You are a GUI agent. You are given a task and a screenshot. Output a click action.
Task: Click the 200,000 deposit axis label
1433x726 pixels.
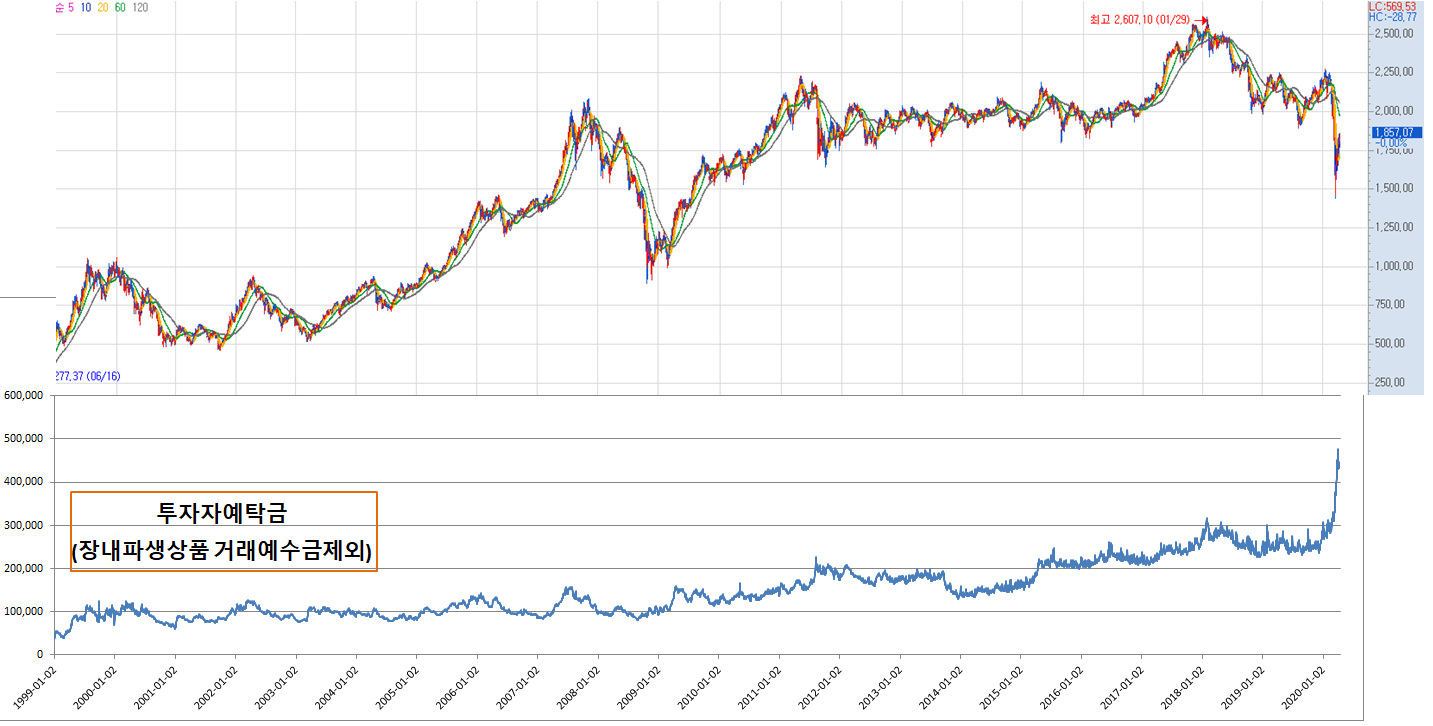24,568
